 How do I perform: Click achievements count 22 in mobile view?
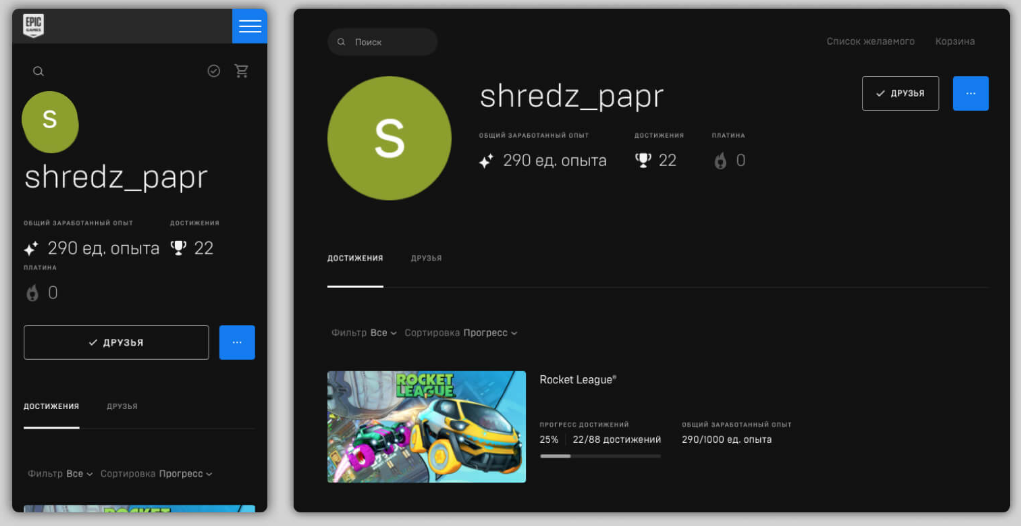[x=204, y=249]
